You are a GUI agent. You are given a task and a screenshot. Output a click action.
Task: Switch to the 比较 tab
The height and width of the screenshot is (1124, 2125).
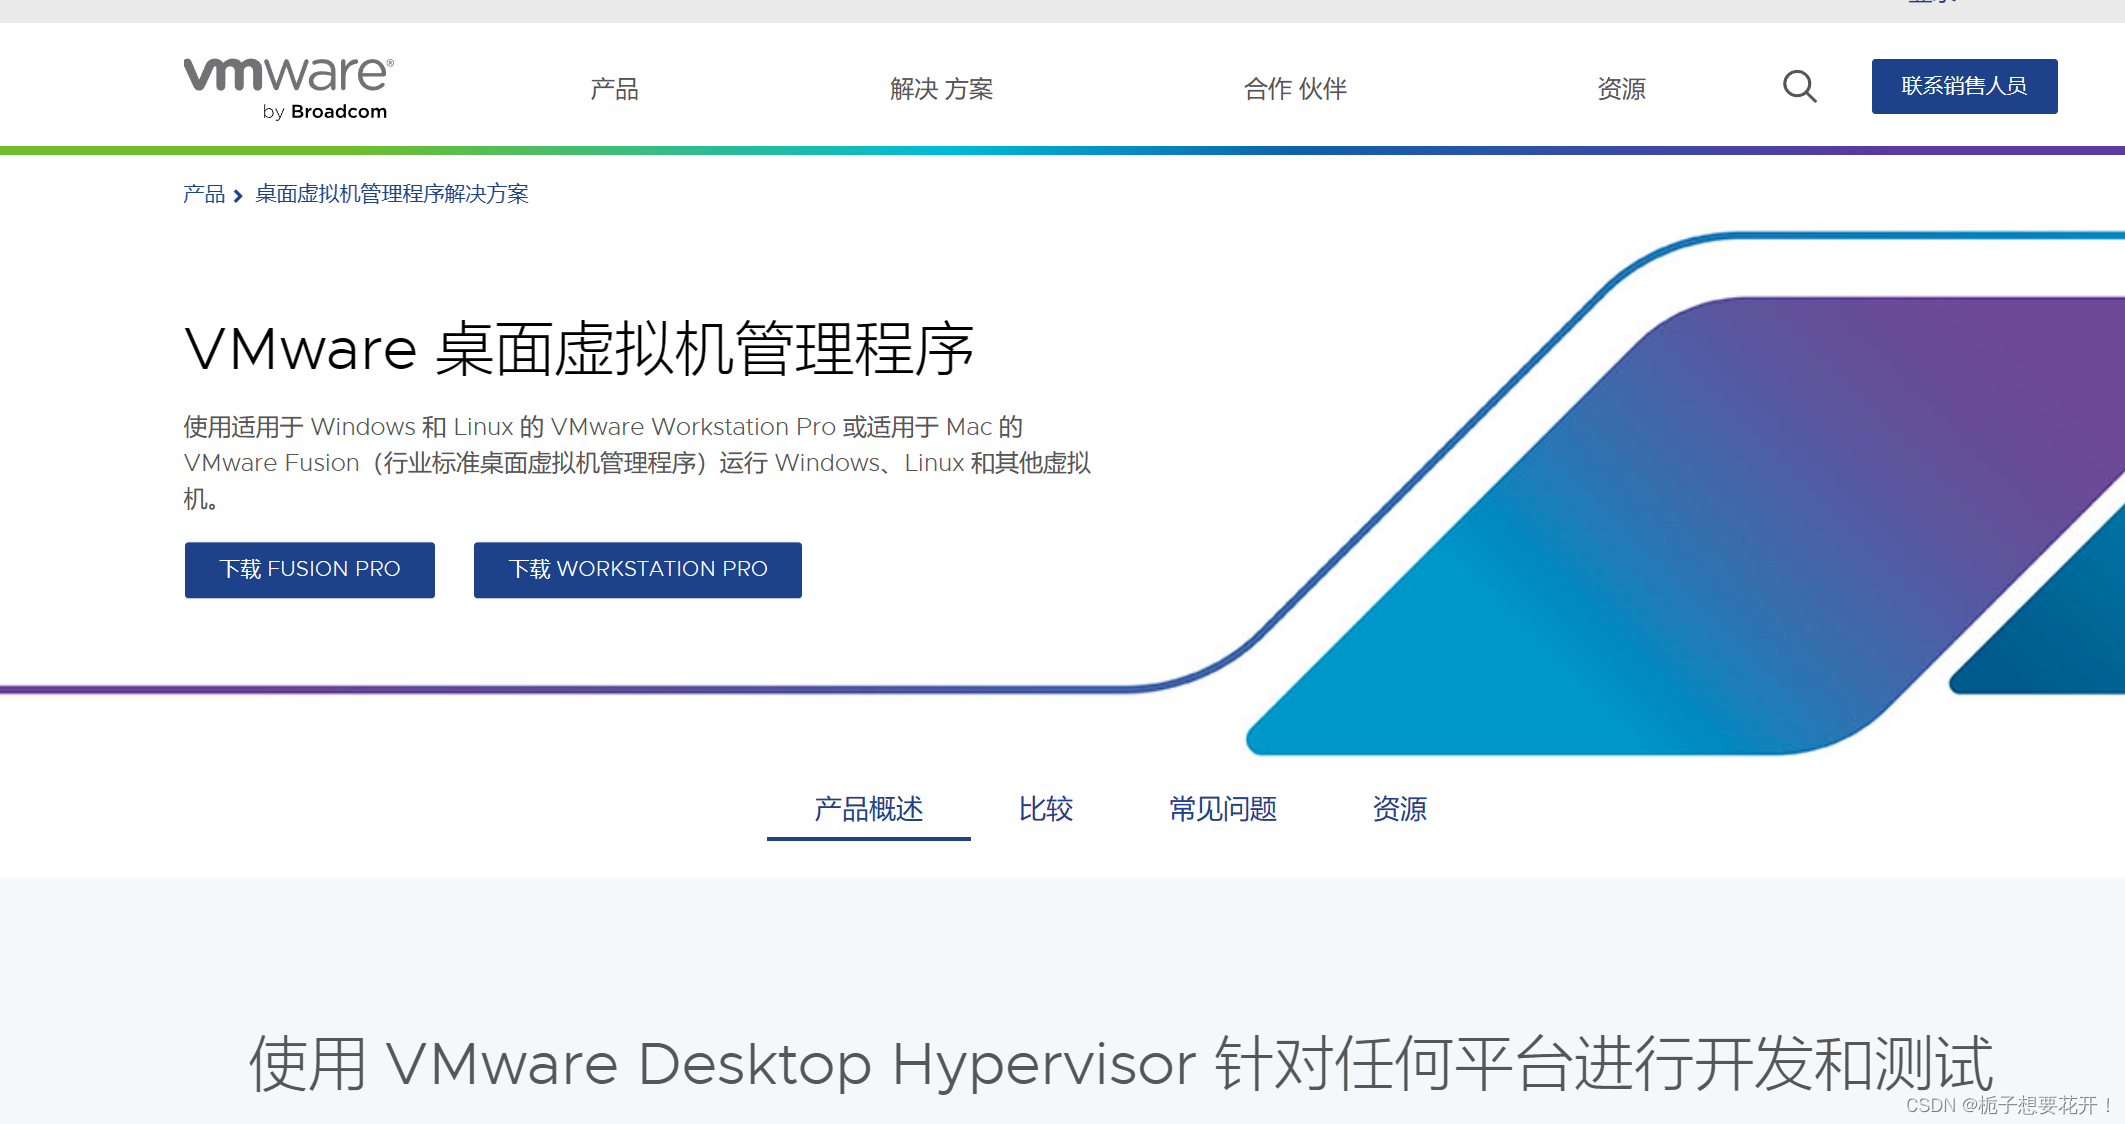click(1046, 809)
